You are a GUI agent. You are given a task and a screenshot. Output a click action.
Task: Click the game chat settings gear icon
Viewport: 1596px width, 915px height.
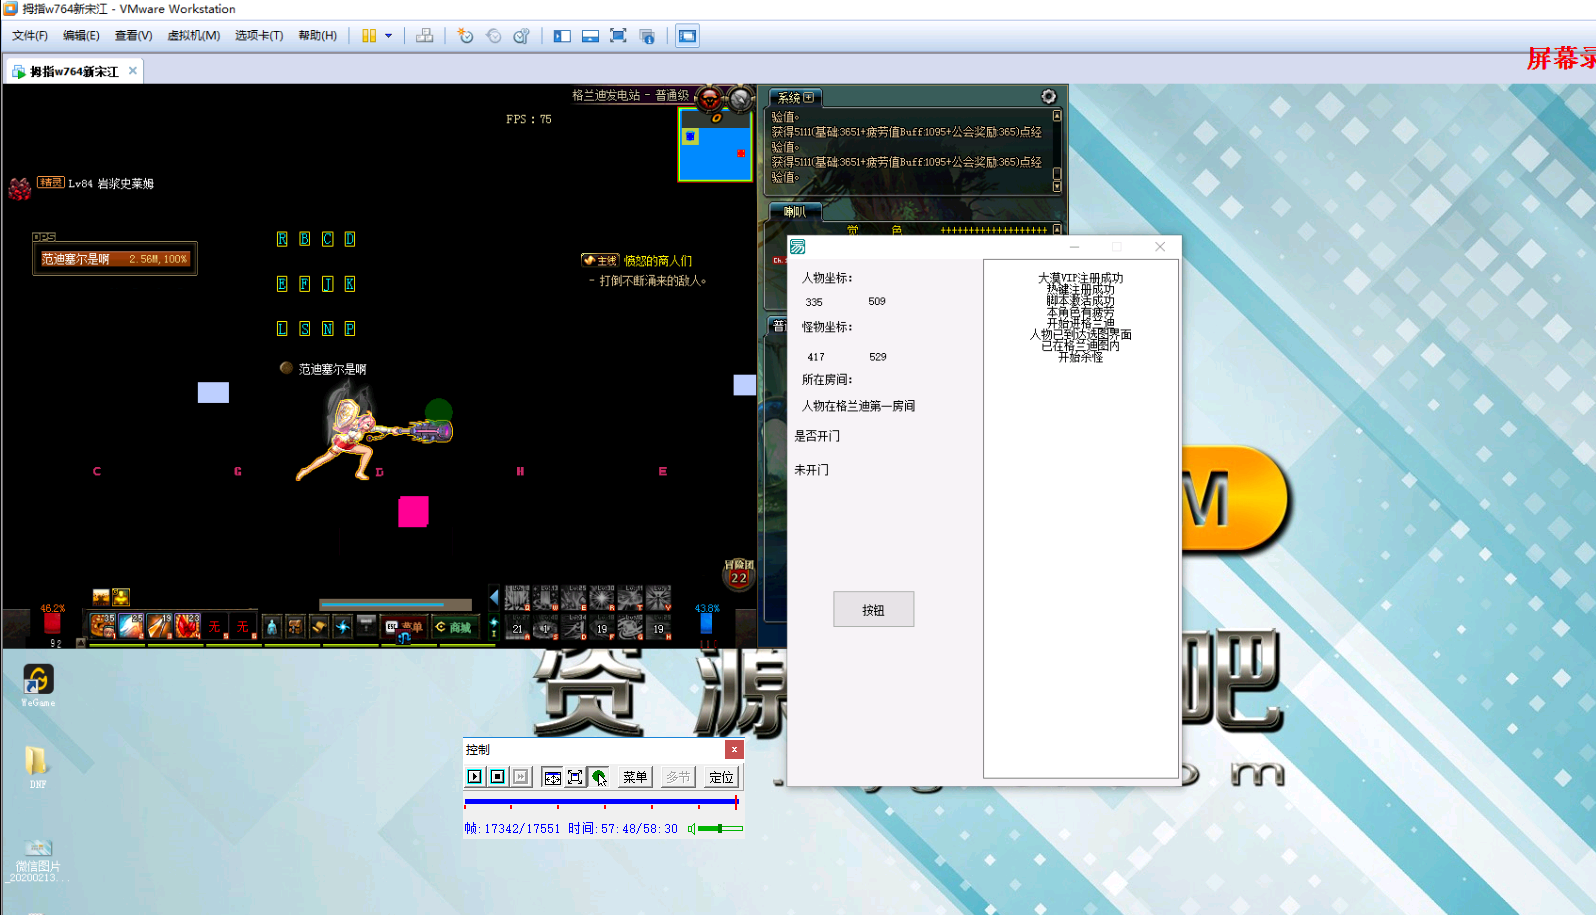[1048, 97]
